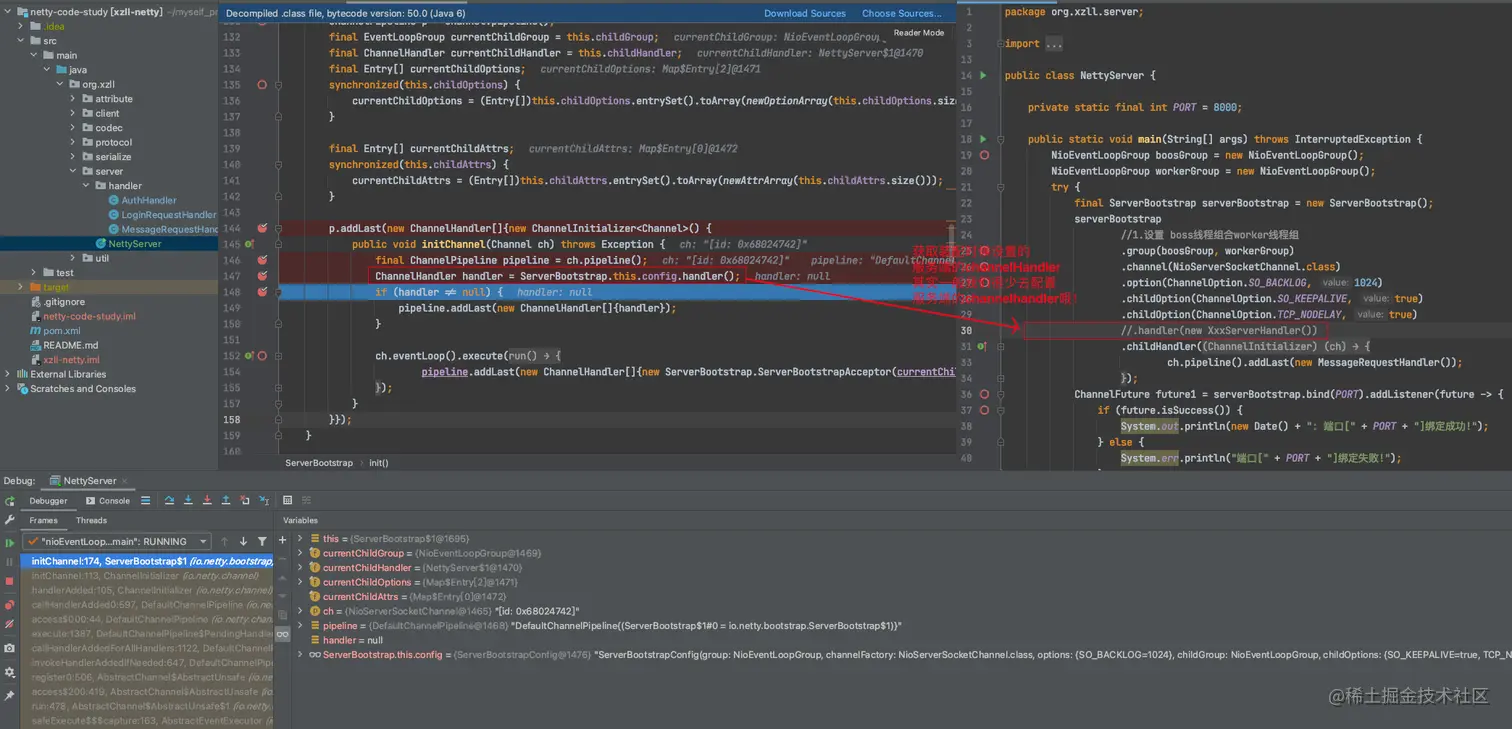1512x729 pixels.
Task: Step out of the current method
Action: pyautogui.click(x=226, y=500)
